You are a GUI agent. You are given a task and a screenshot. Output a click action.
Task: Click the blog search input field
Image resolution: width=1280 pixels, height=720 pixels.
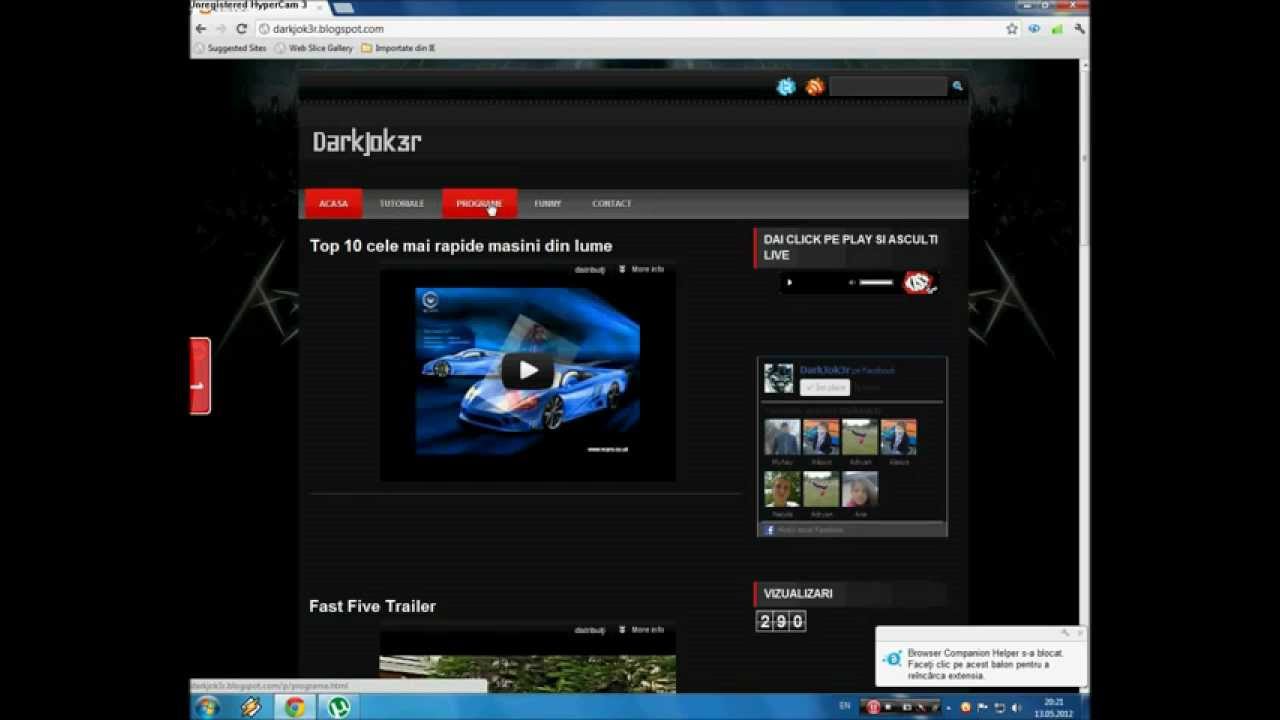[x=887, y=87]
